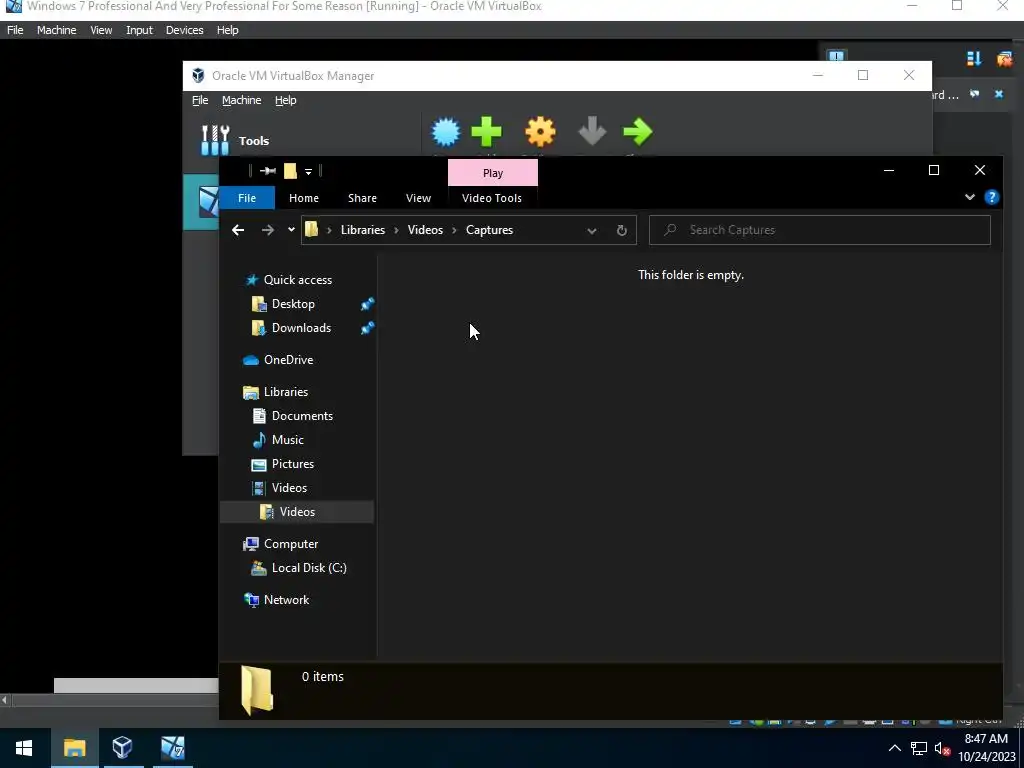Viewport: 1024px width, 768px height.
Task: Open Settings via the orange gear icon
Action: pyautogui.click(x=541, y=133)
